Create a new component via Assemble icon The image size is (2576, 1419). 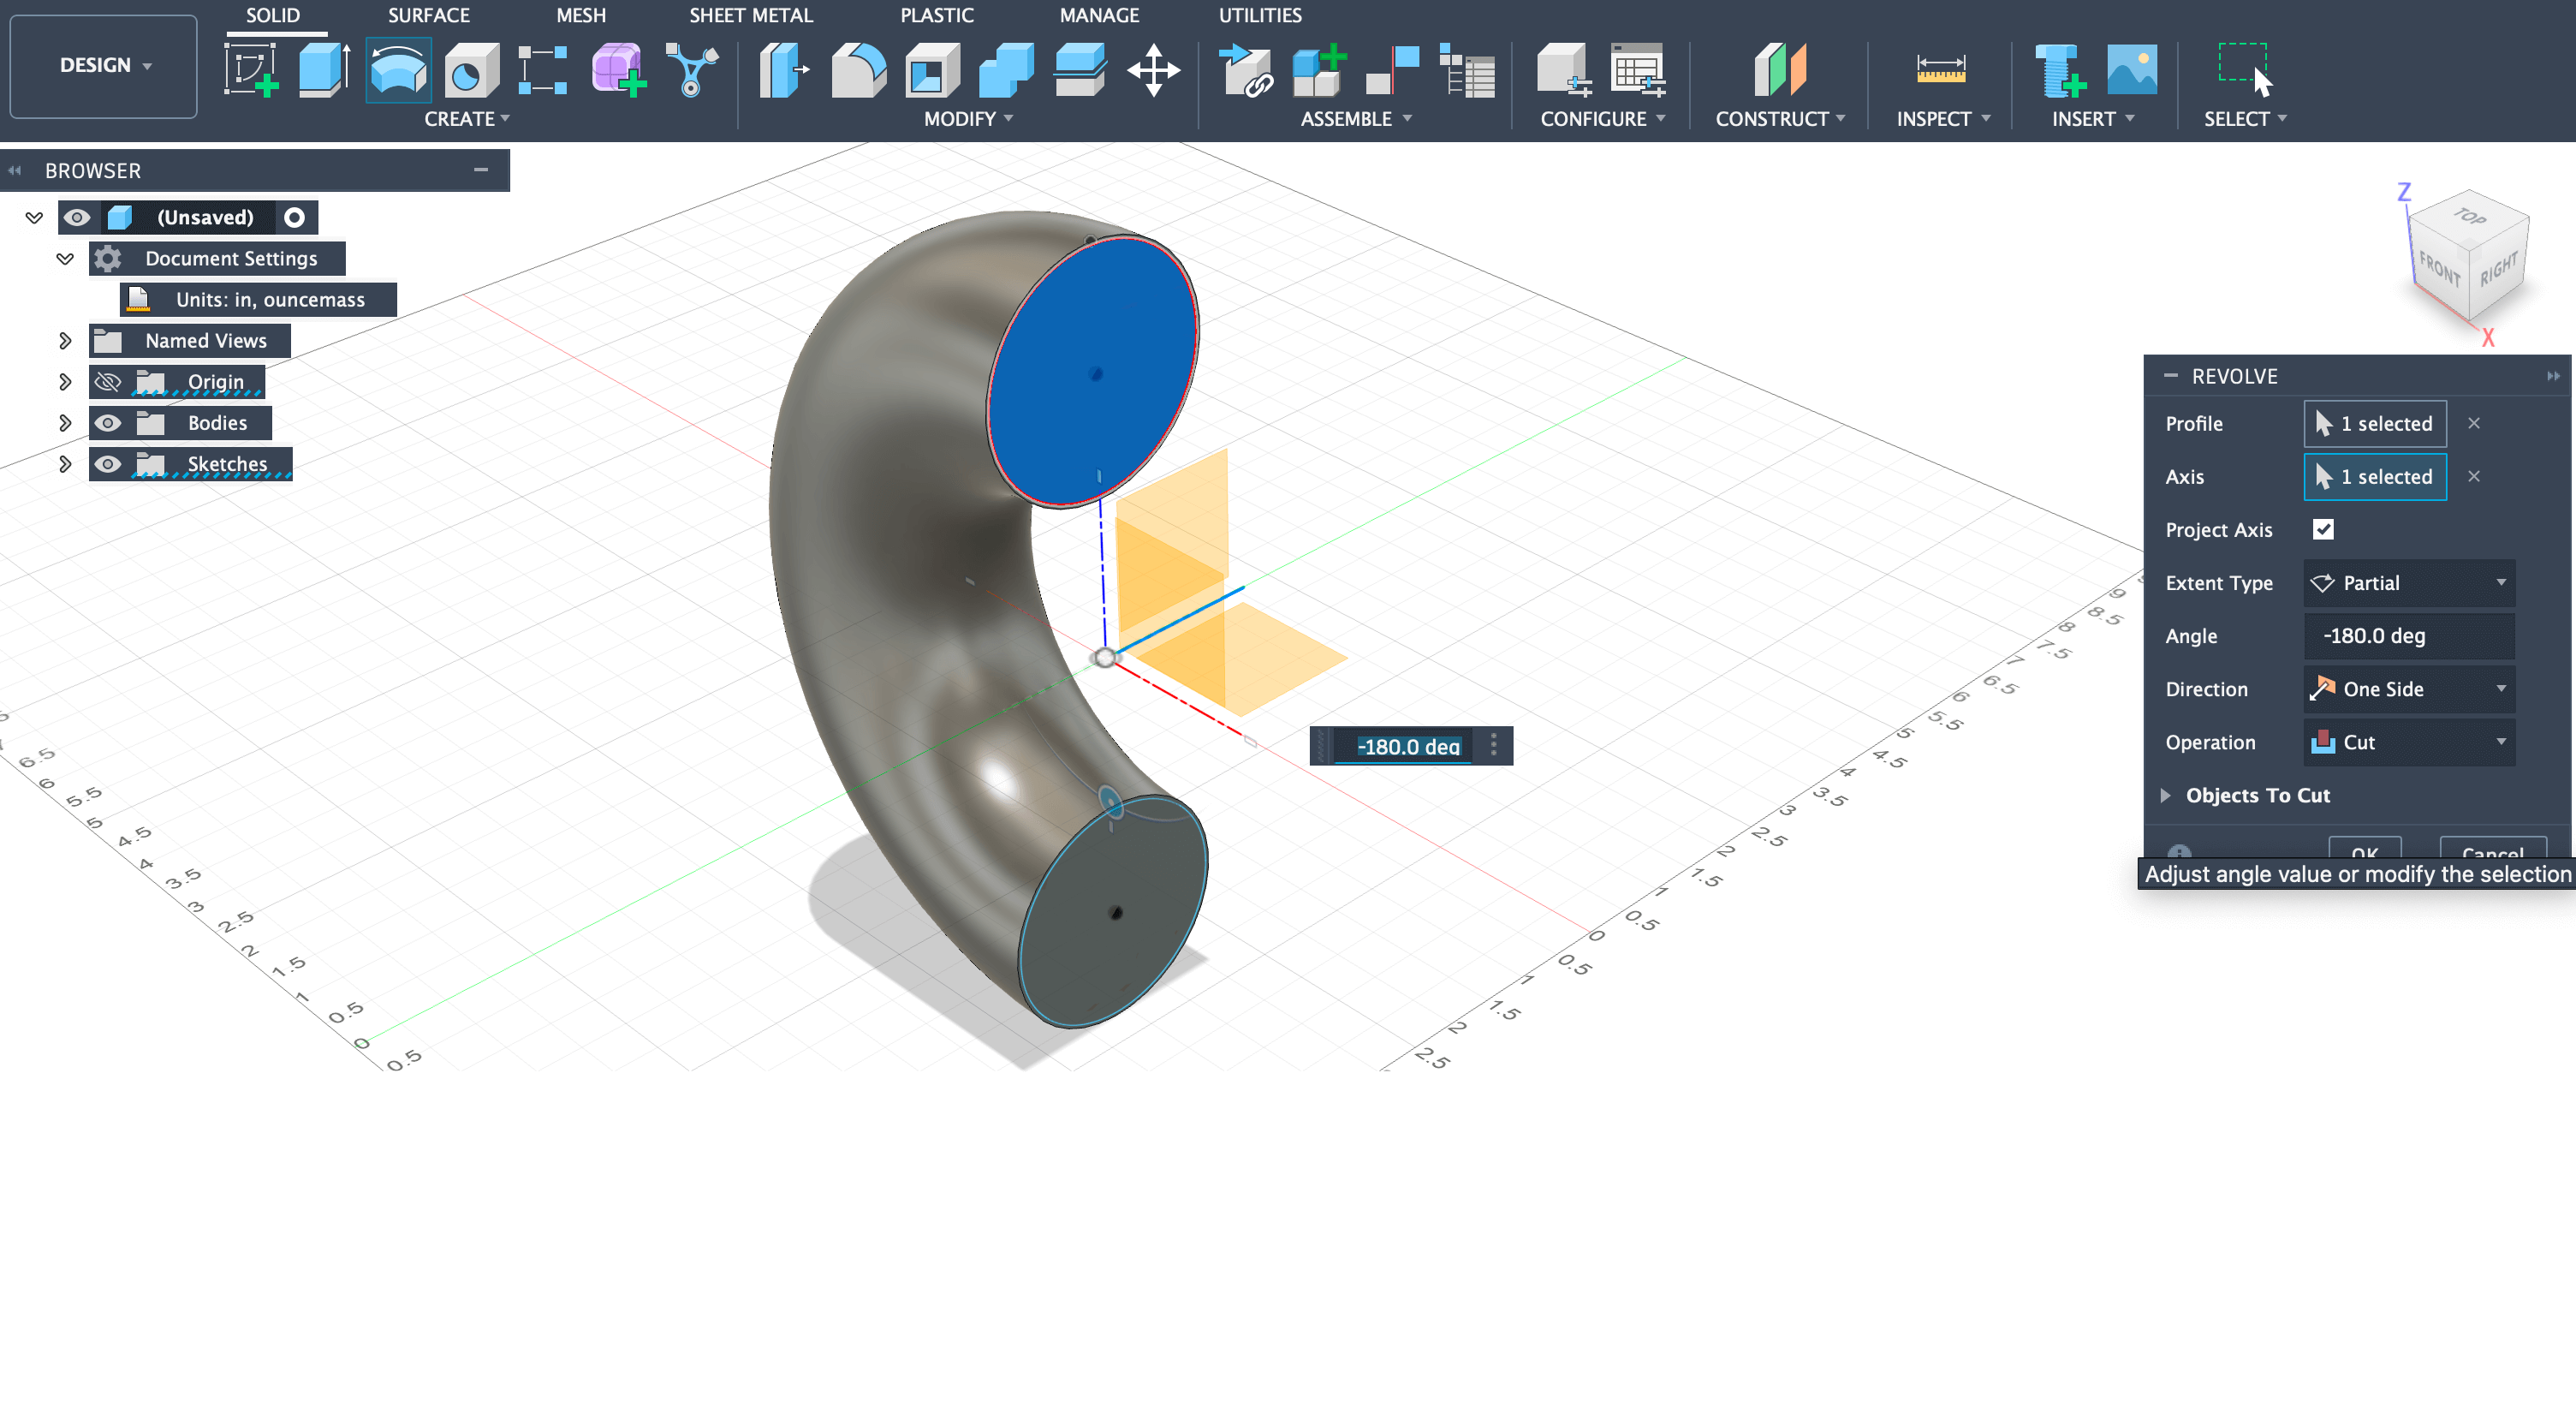(x=1316, y=70)
